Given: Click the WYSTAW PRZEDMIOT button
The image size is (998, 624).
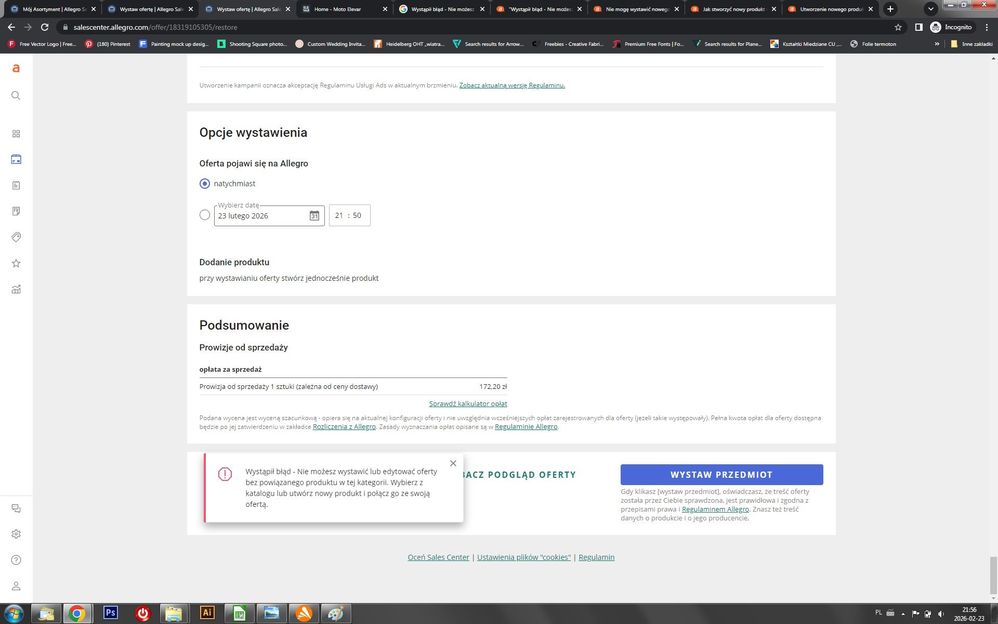Looking at the screenshot, I should click(721, 475).
